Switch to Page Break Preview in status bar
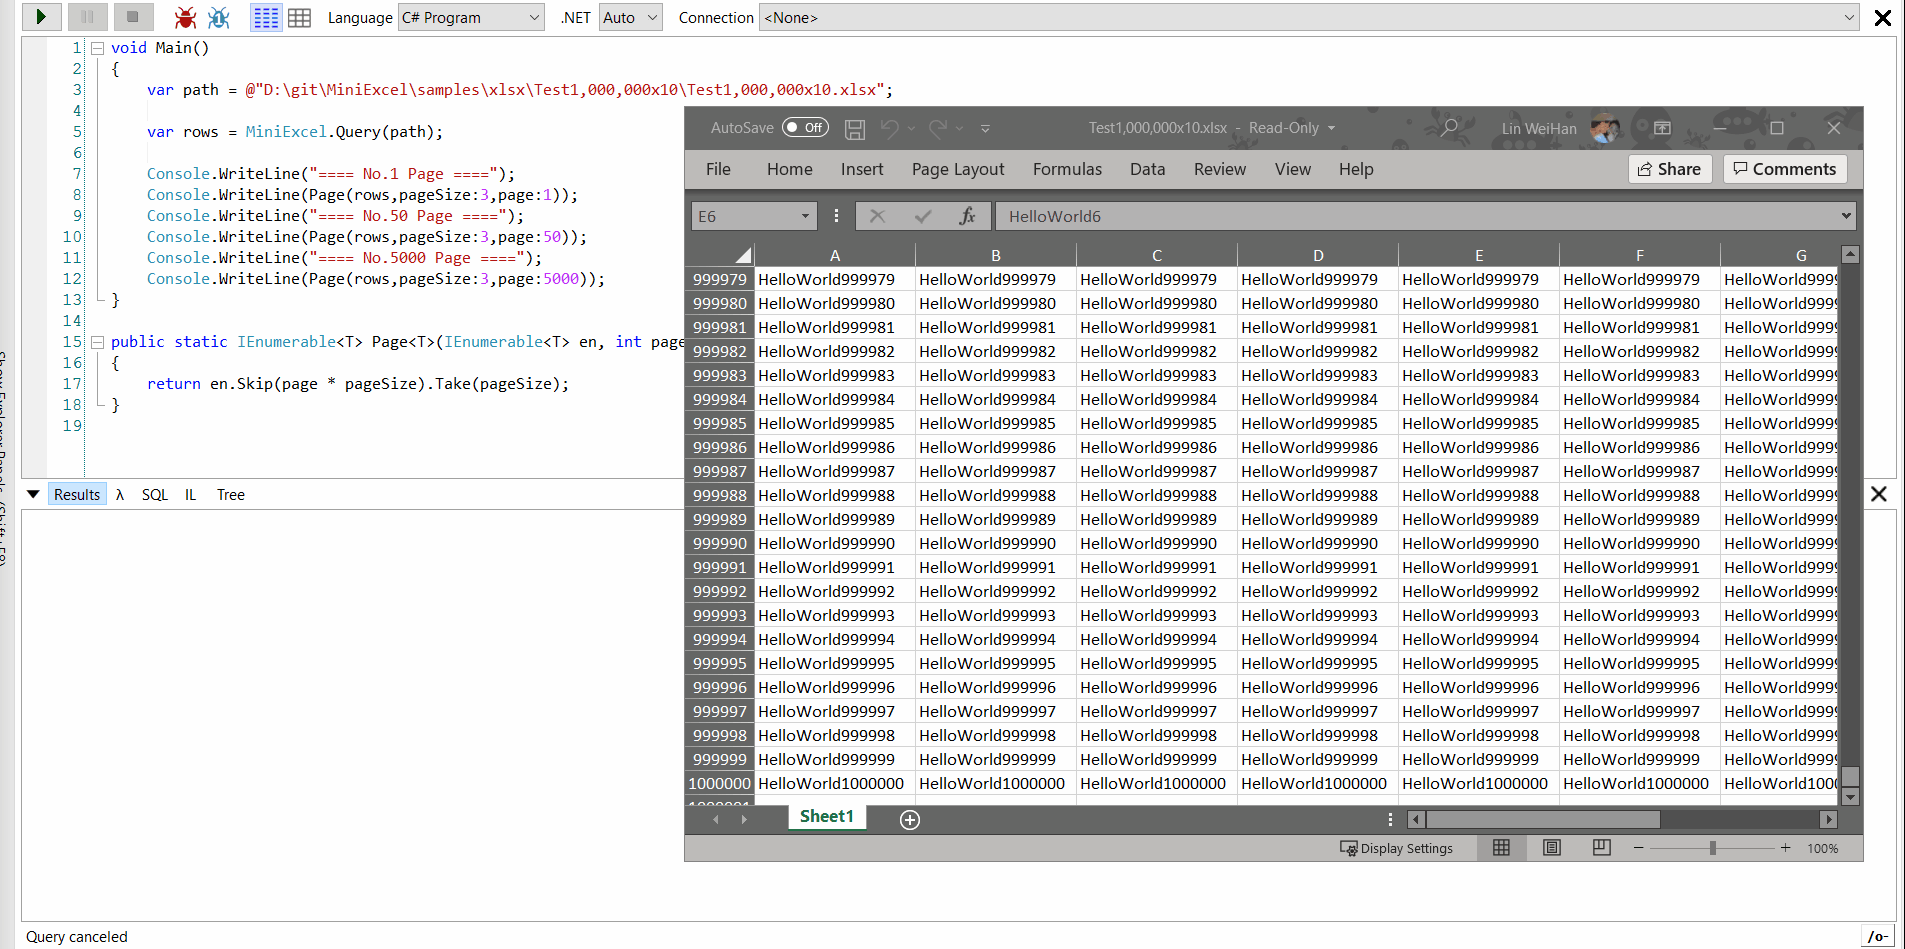1905x949 pixels. point(1601,847)
